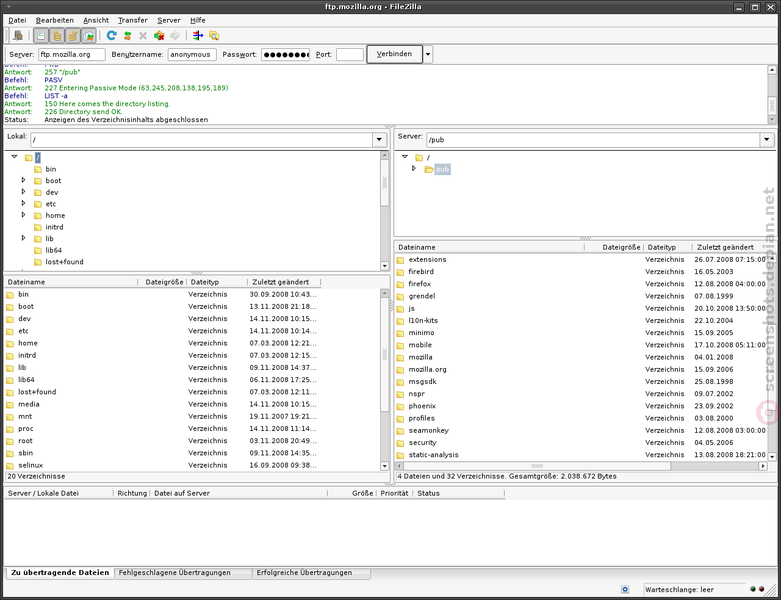Toggle directory comparison icon
The image size is (781, 600).
[214, 35]
